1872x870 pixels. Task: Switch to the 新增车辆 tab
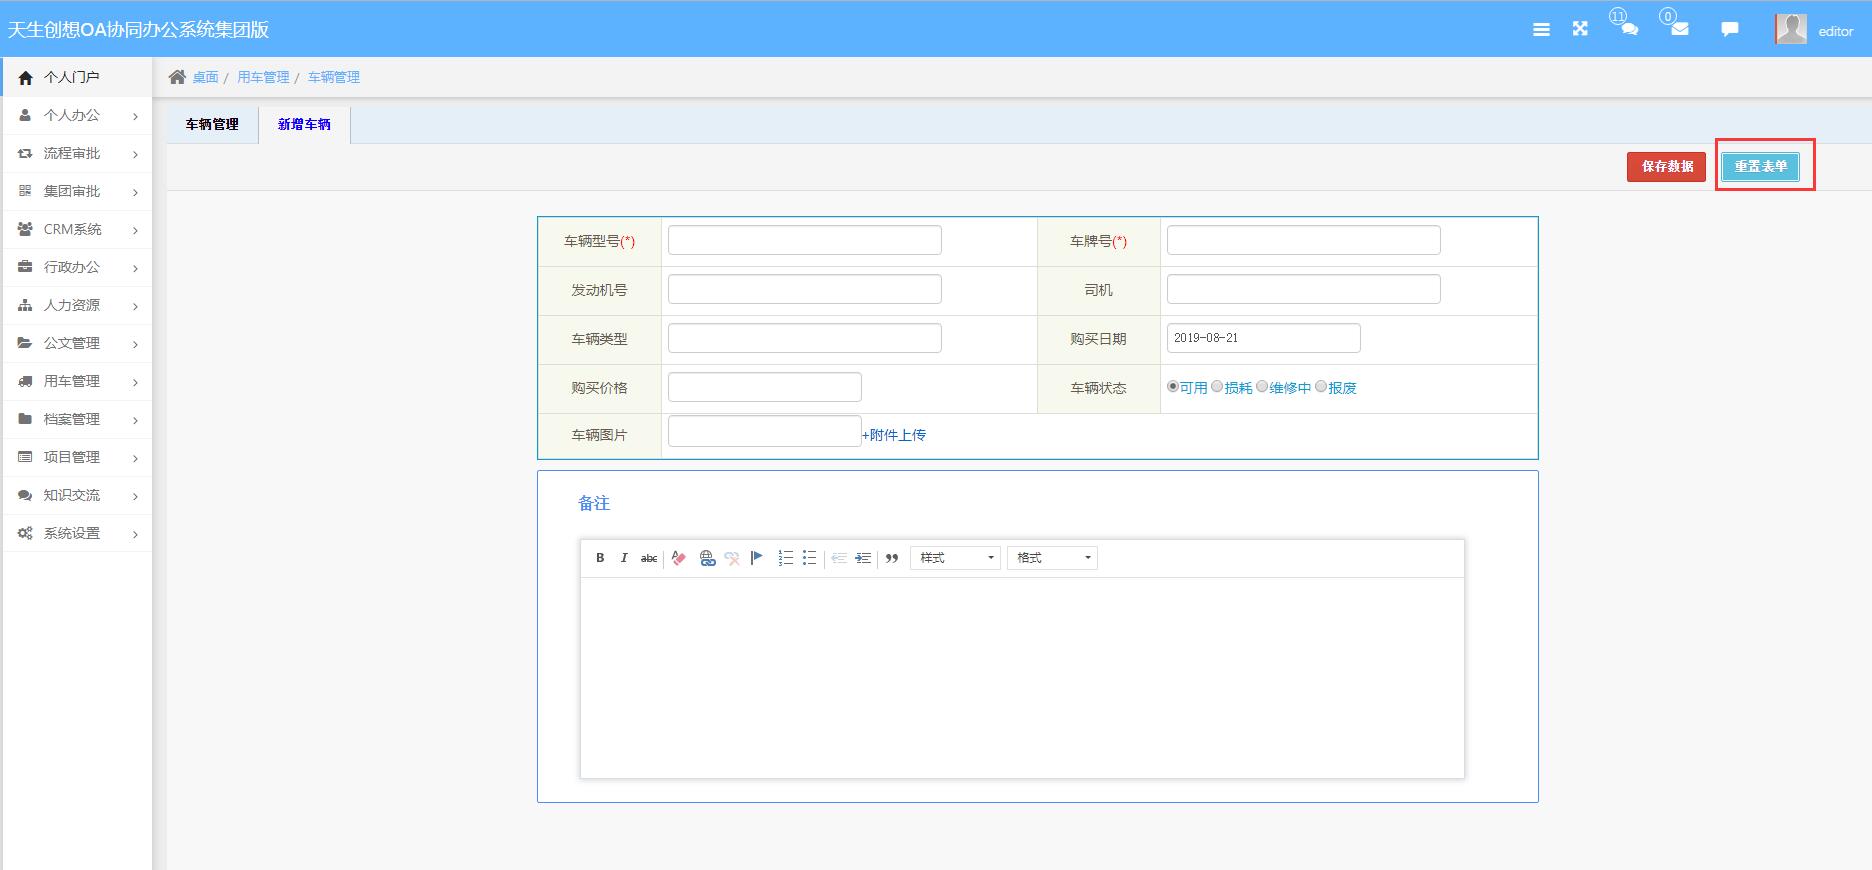coord(304,125)
